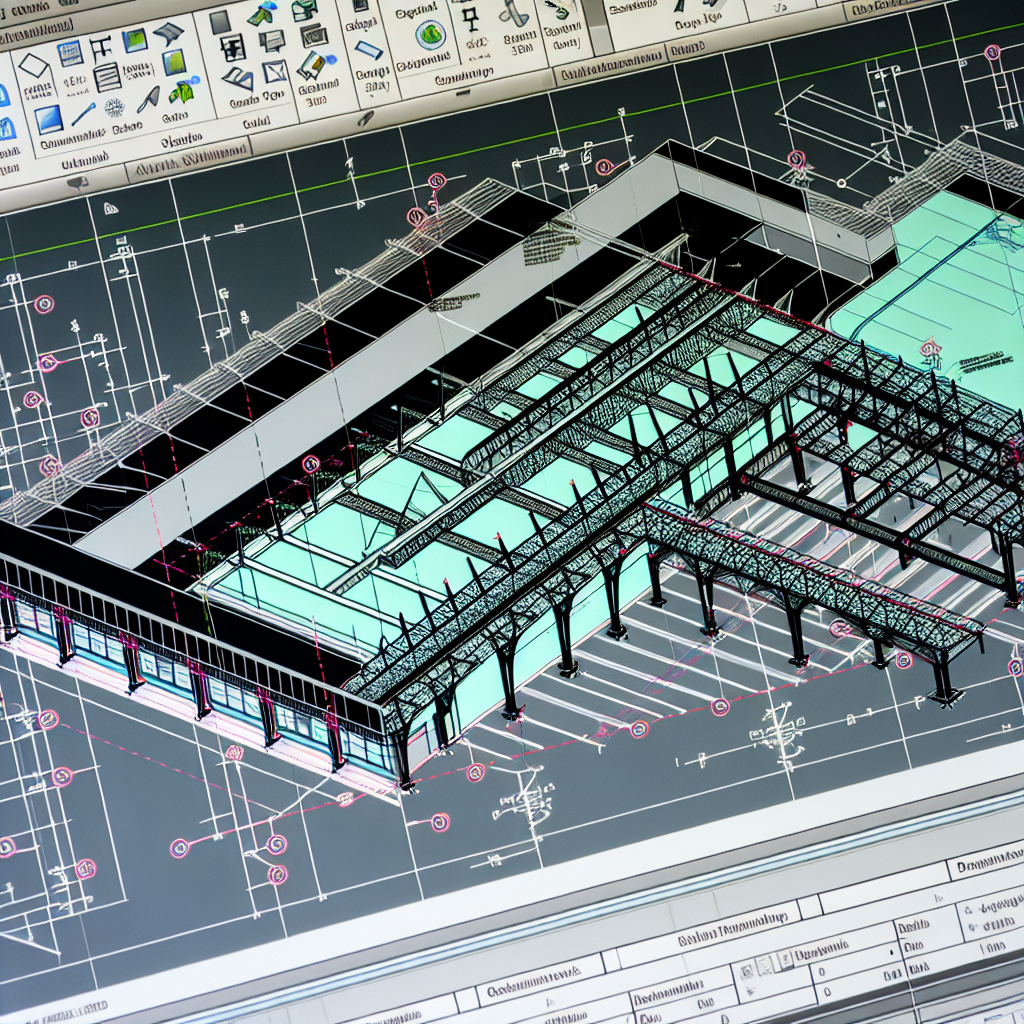Viewport: 1024px width, 1024px height.
Task: Click the lower blue arch icon at left edge
Action: tap(7, 129)
